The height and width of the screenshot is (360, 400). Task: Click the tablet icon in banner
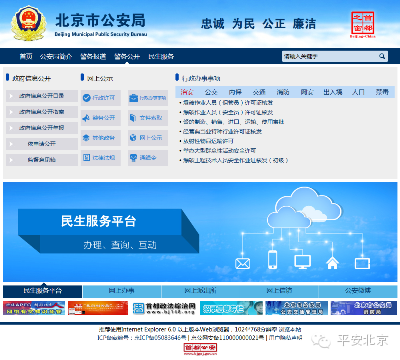click(362, 263)
